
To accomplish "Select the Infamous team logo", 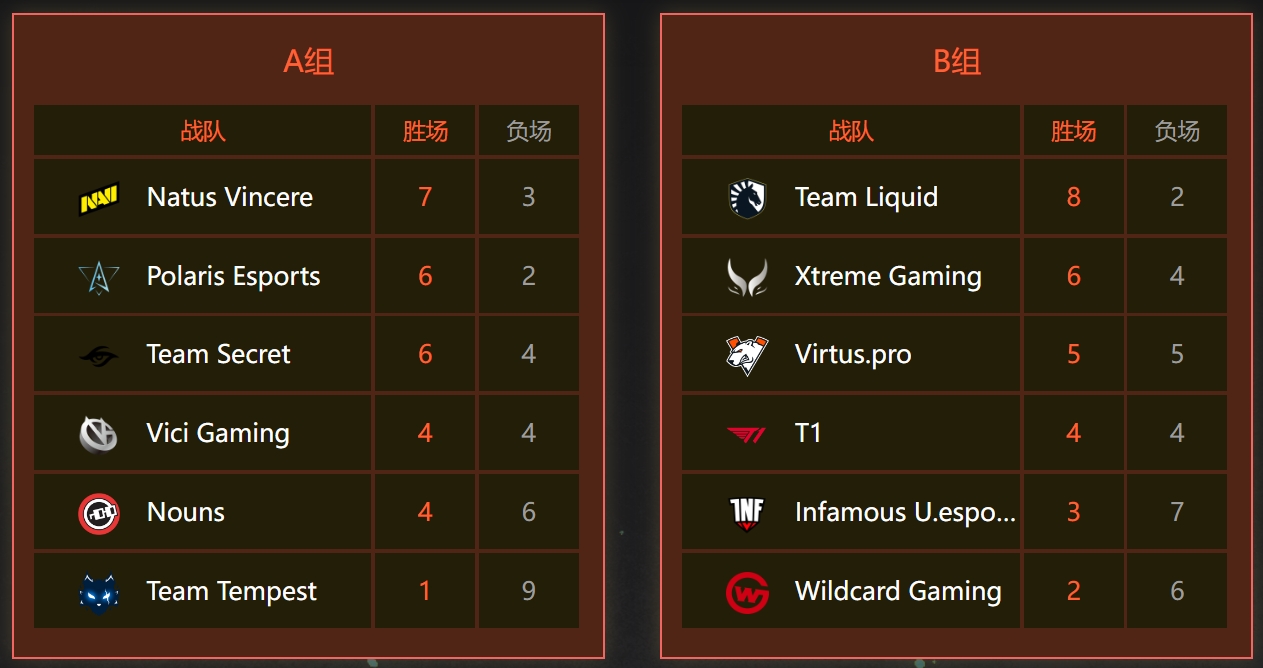I will (747, 513).
